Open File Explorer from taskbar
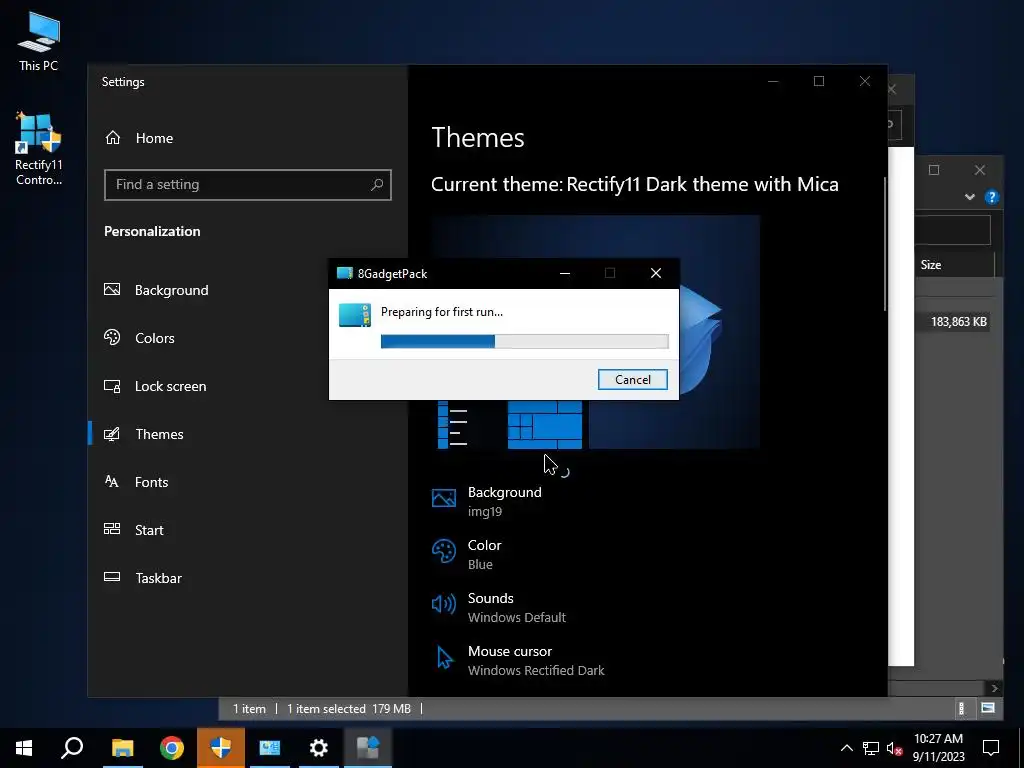1024x768 pixels. click(x=122, y=748)
